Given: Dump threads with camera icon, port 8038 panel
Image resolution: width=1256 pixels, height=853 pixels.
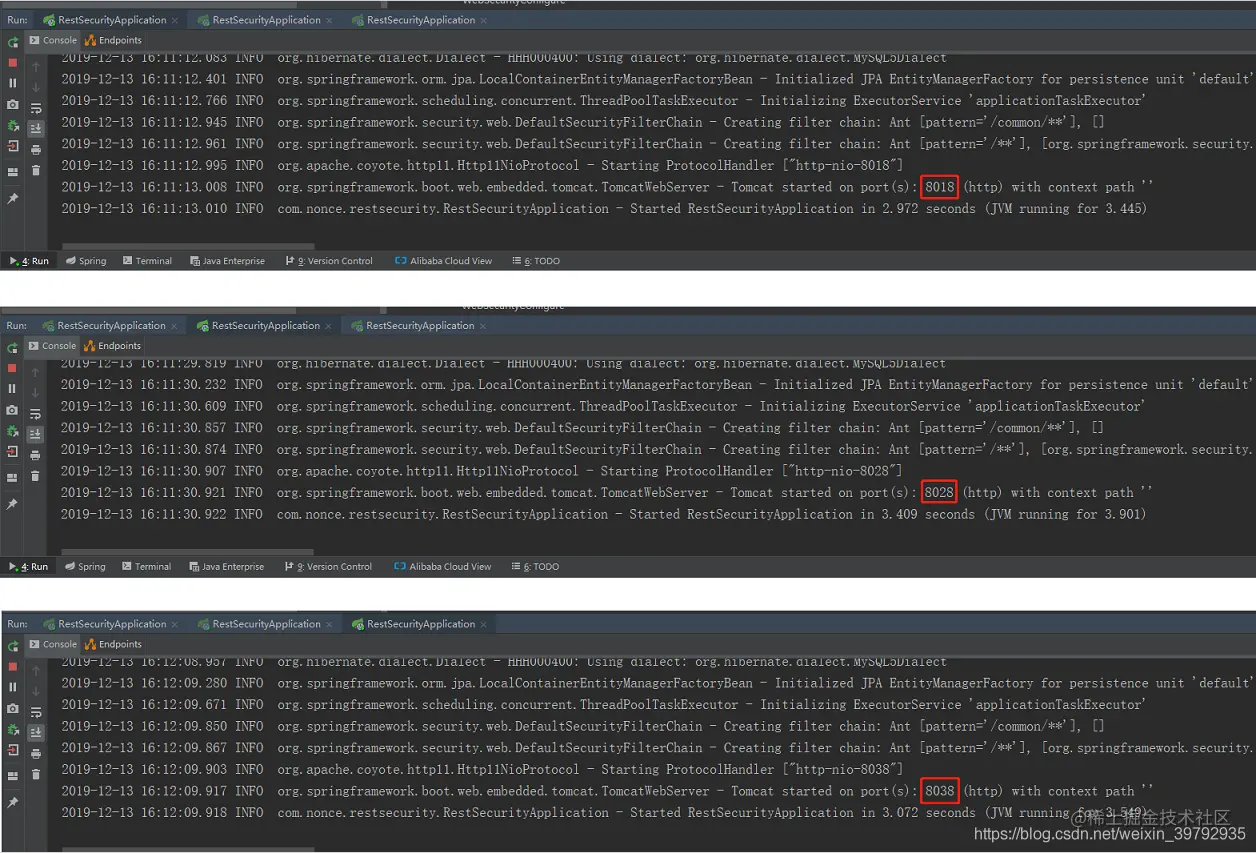Looking at the screenshot, I should point(13,708).
